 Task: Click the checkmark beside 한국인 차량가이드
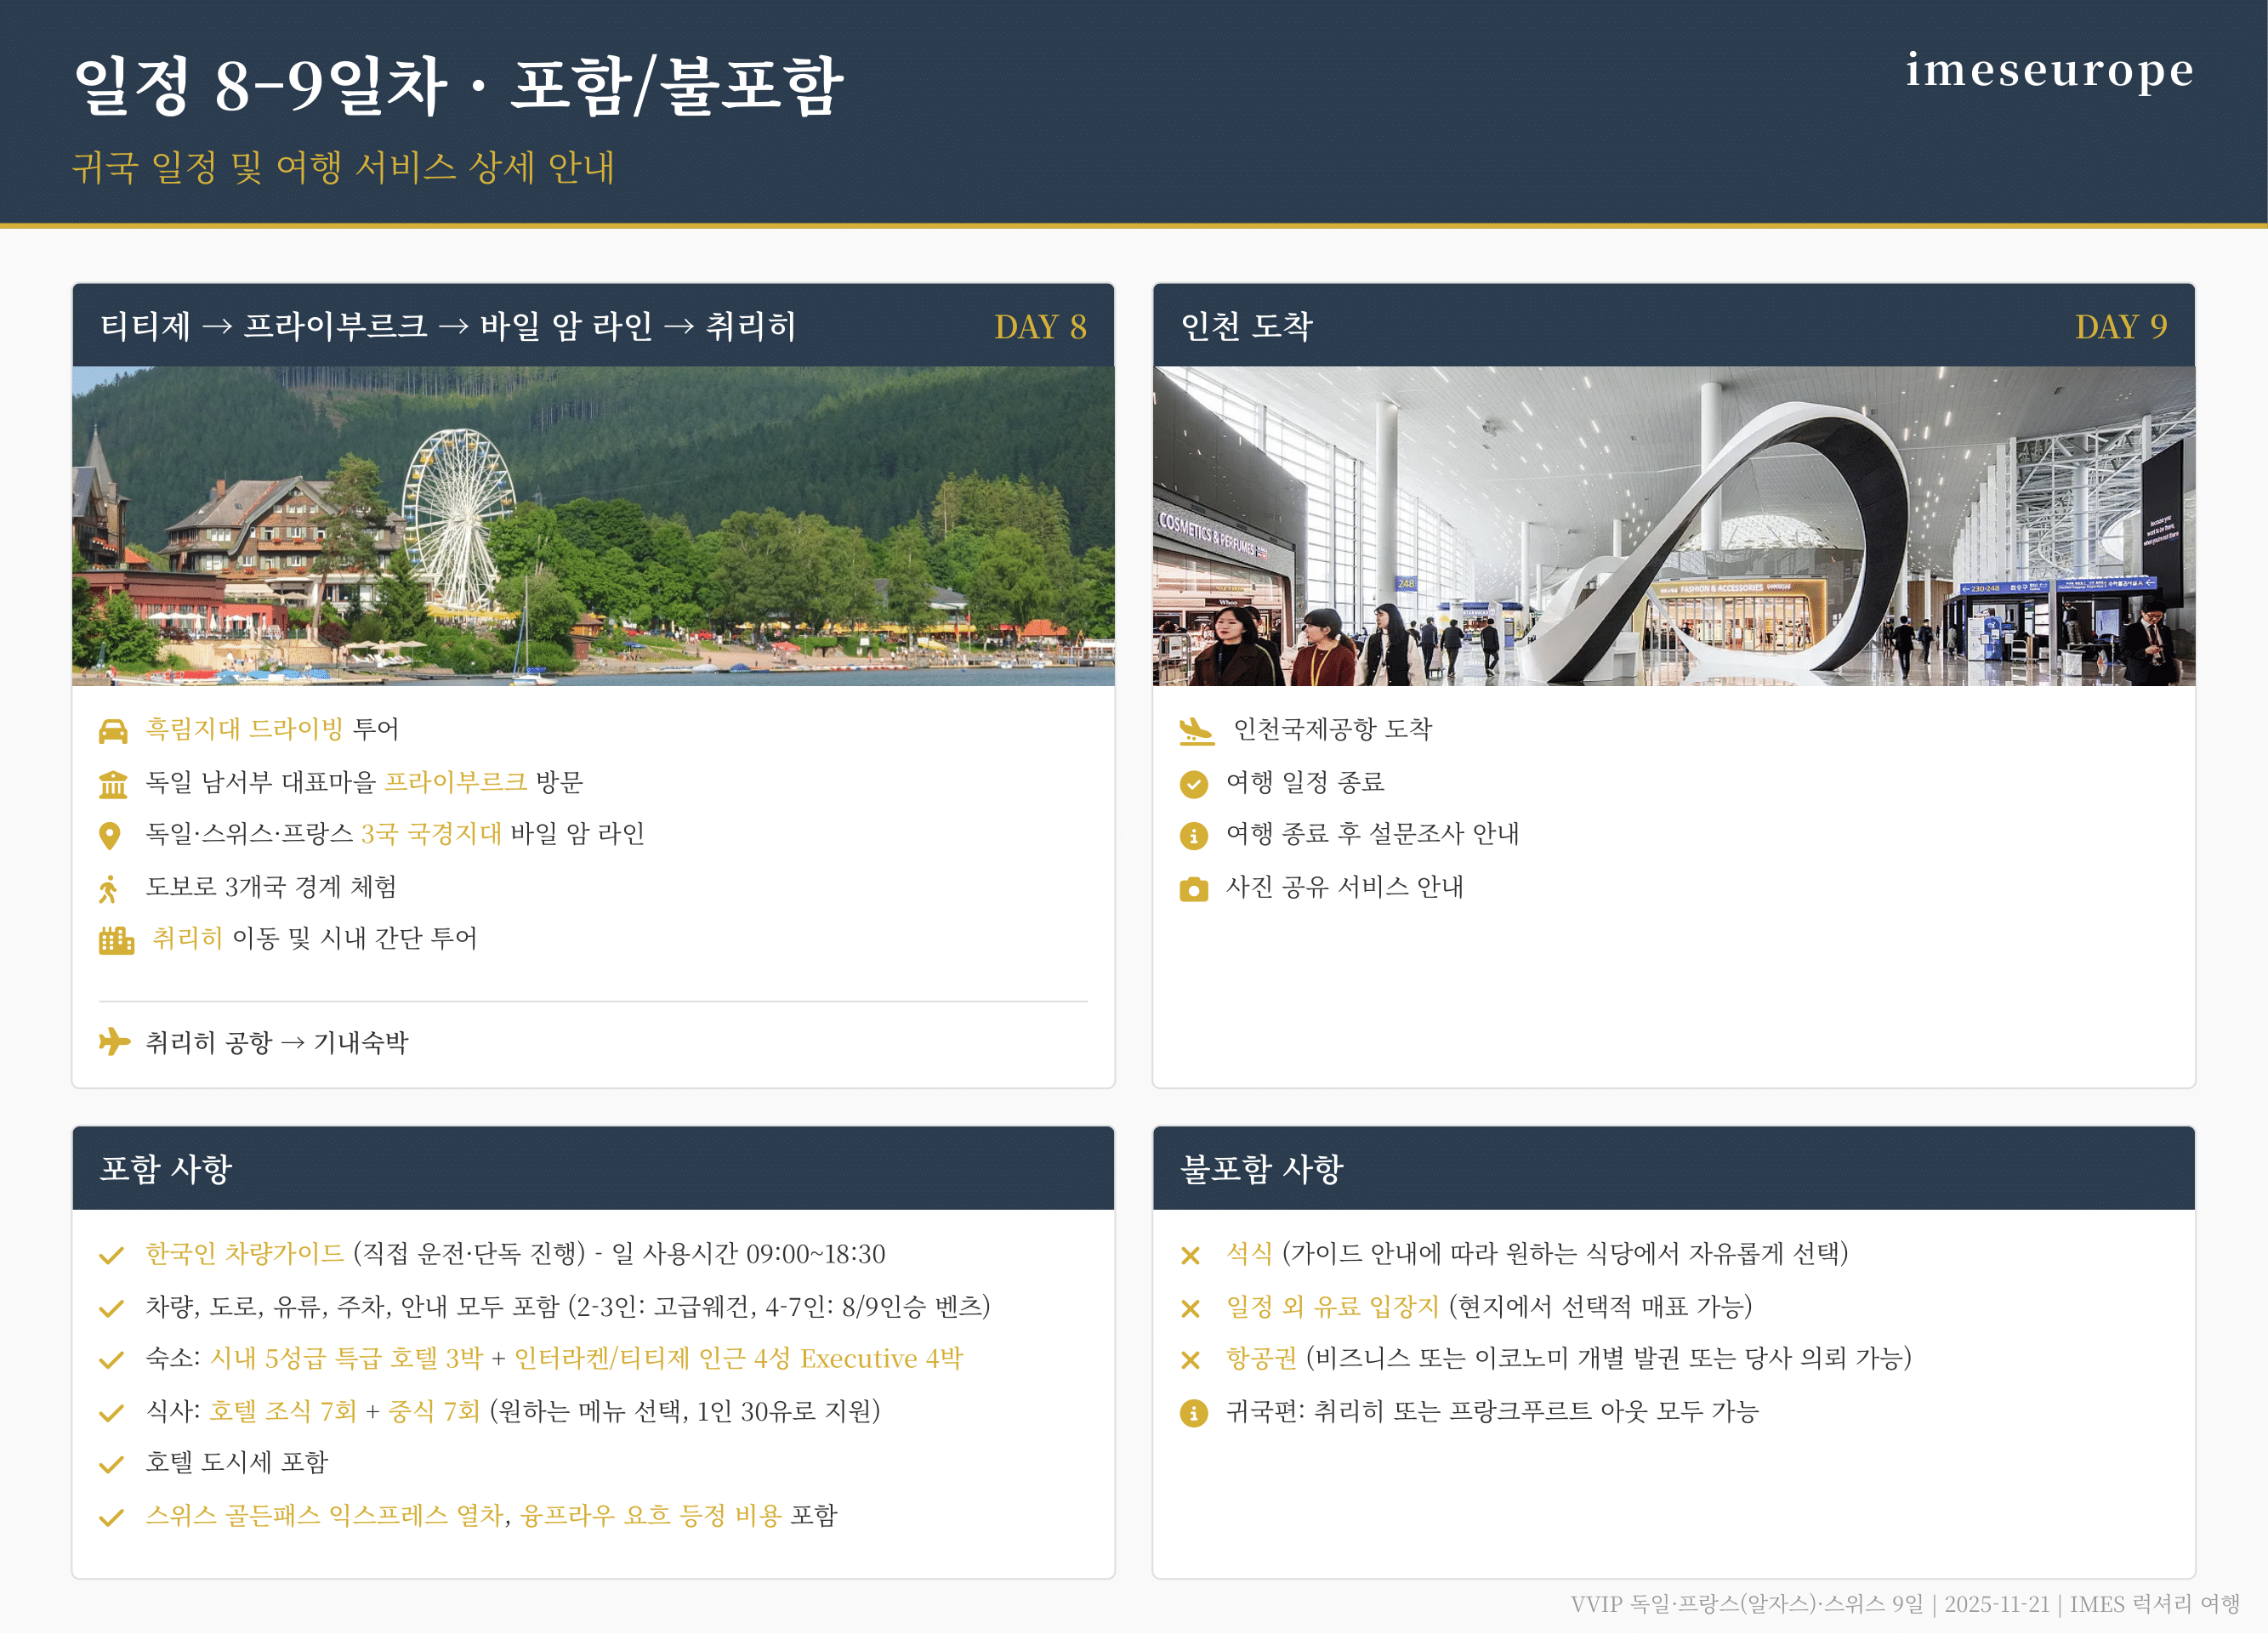(111, 1255)
